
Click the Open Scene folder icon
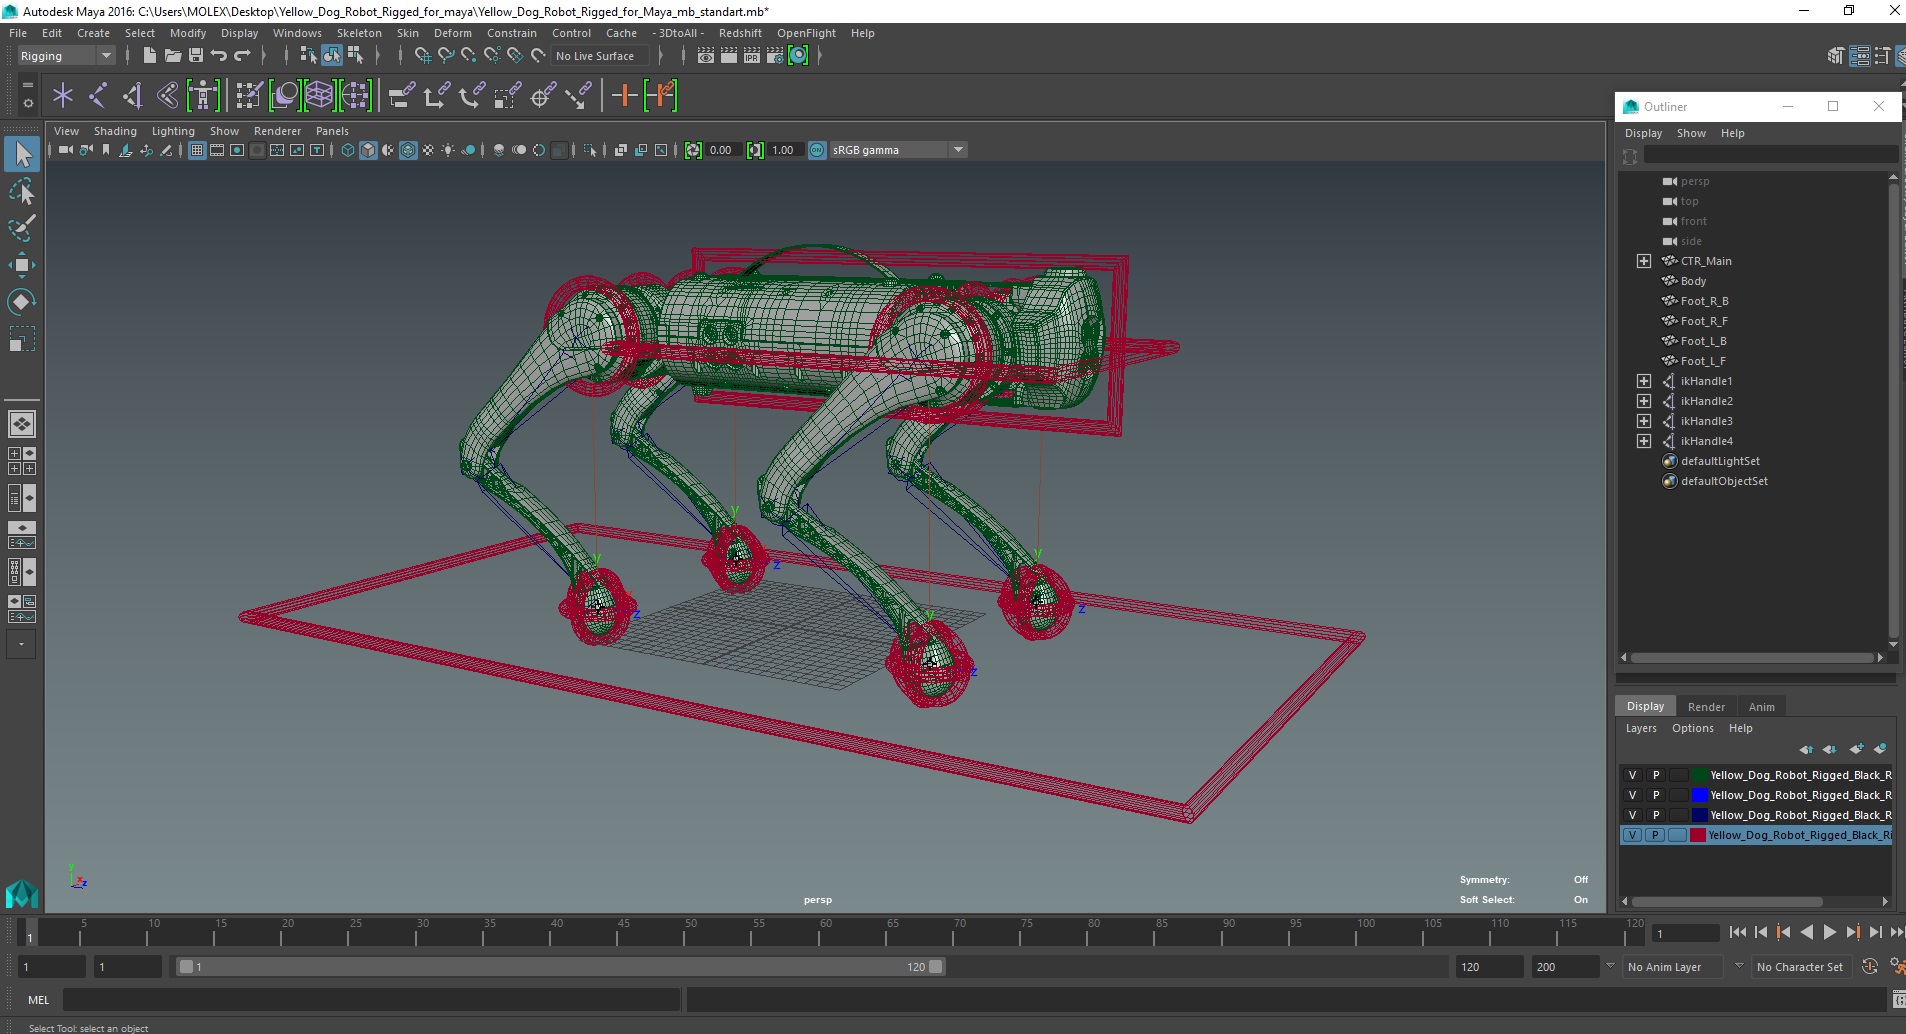(172, 56)
